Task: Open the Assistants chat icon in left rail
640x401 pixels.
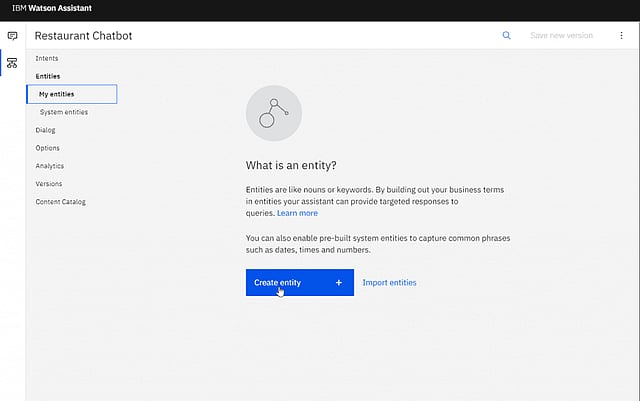Action: coord(12,36)
